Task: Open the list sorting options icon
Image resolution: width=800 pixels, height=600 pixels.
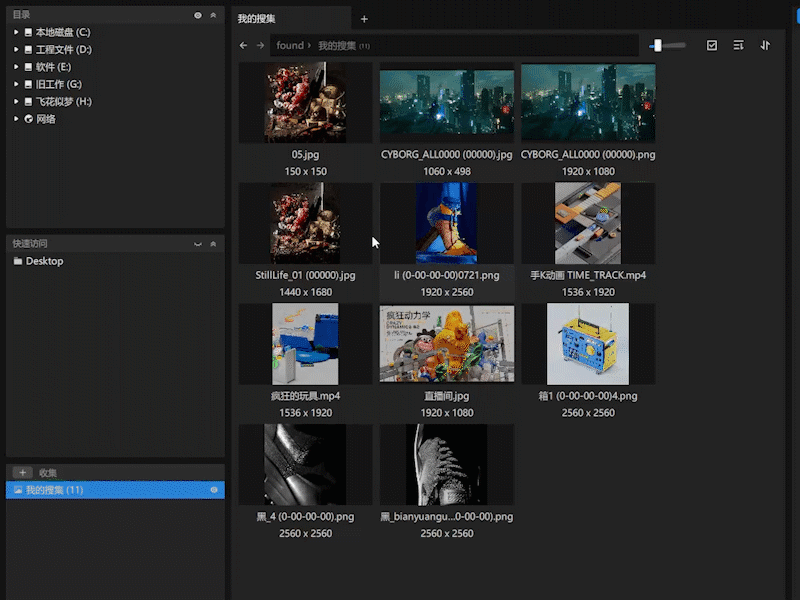Action: point(738,45)
